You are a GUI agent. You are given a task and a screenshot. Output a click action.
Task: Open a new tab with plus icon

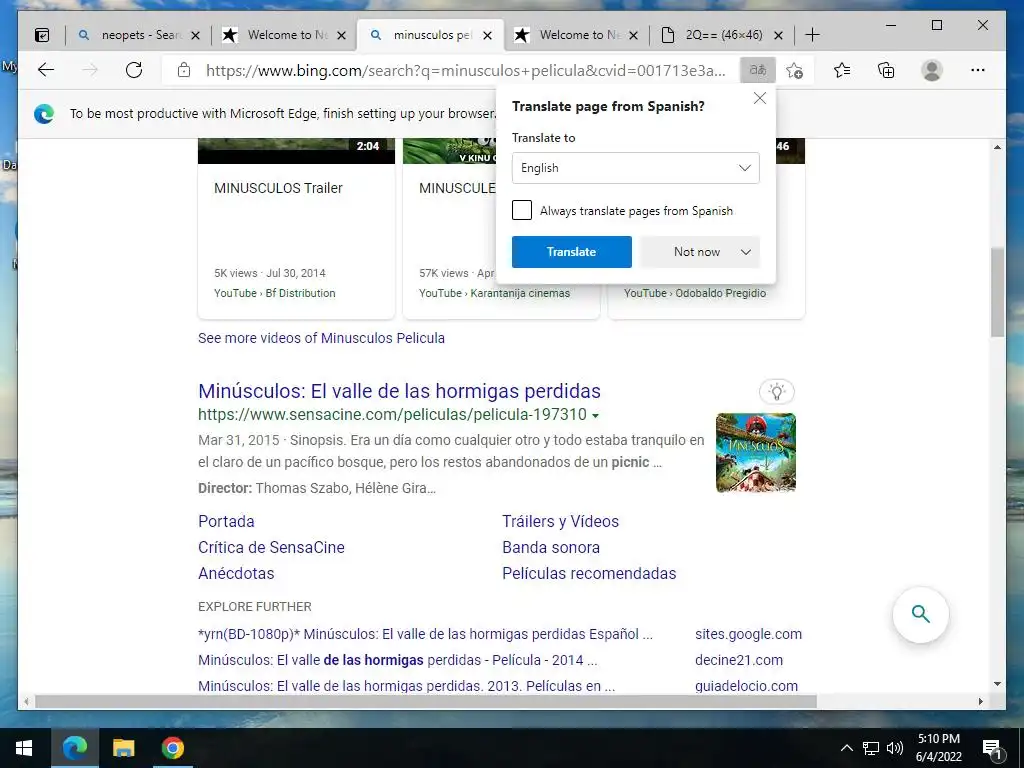[x=812, y=35]
